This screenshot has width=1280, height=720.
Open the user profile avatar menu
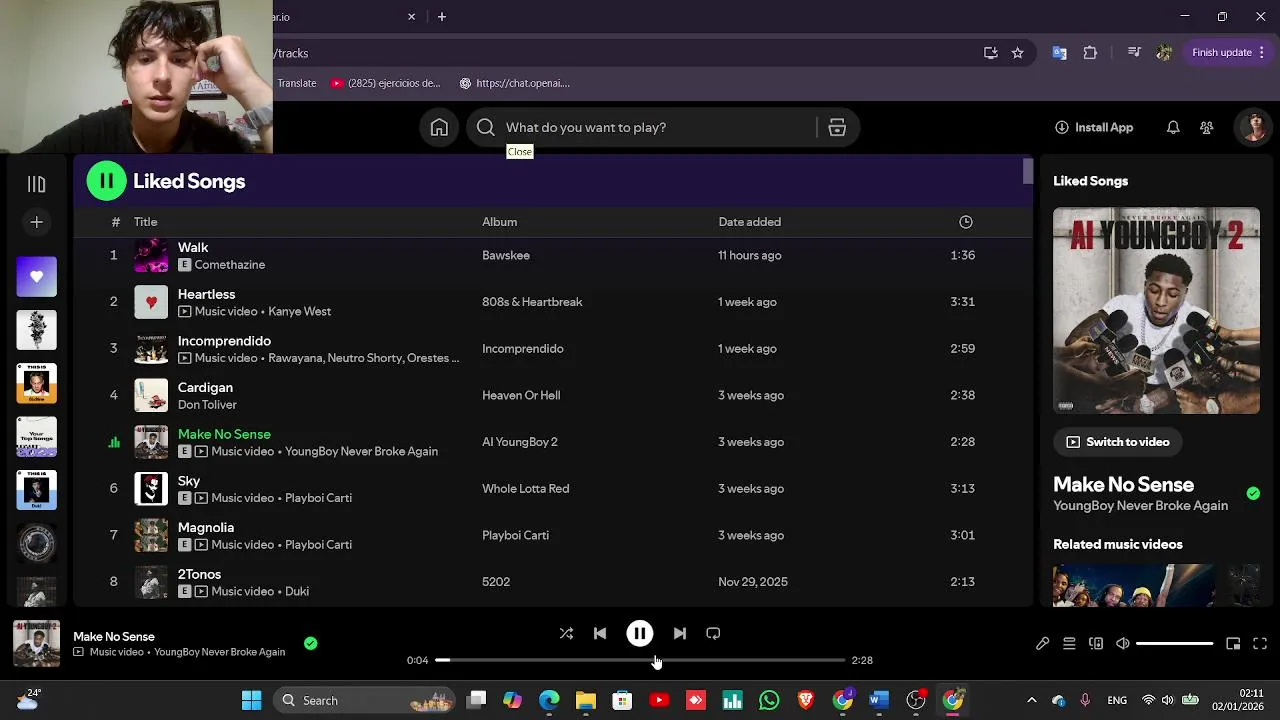(x=1254, y=127)
